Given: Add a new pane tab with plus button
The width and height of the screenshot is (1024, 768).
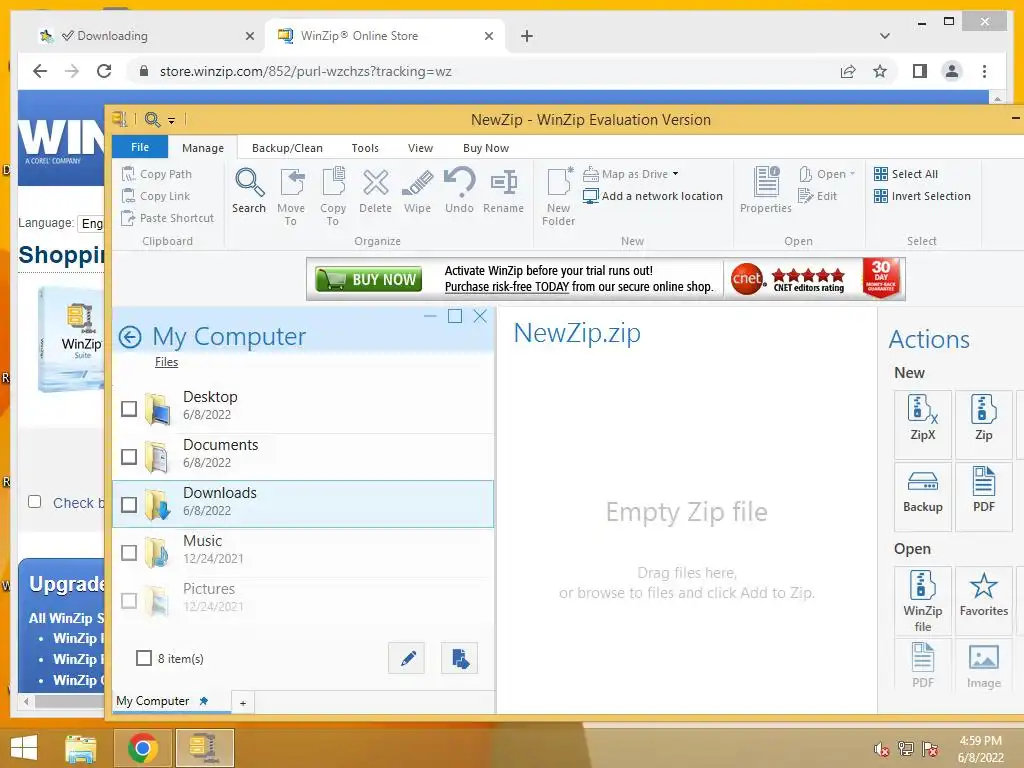Looking at the screenshot, I should [243, 703].
